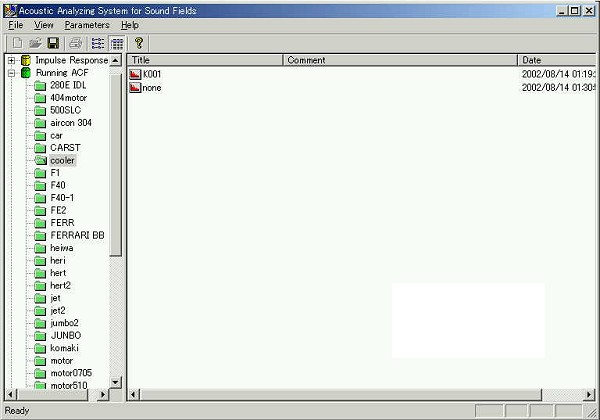
Task: Select the none measurement entry
Action: [x=151, y=88]
